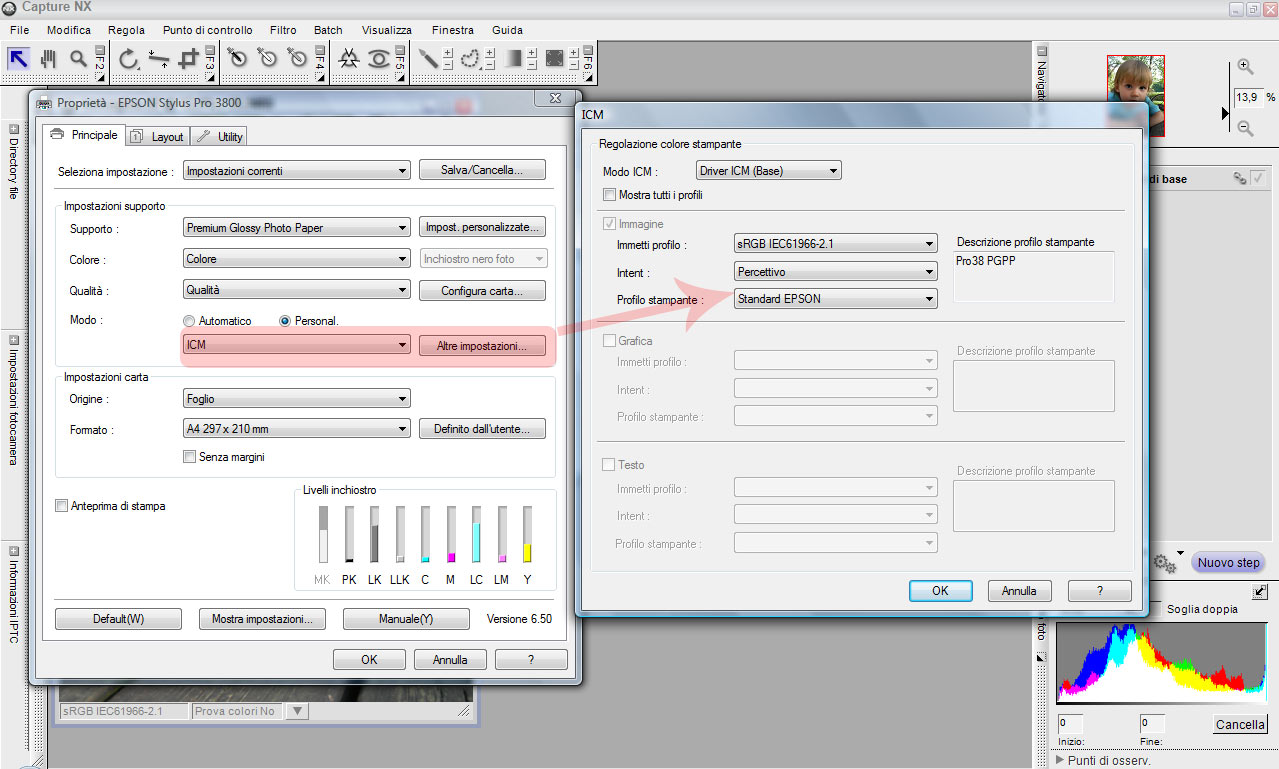
Task: Select the straighten tool icon
Action: click(x=158, y=58)
